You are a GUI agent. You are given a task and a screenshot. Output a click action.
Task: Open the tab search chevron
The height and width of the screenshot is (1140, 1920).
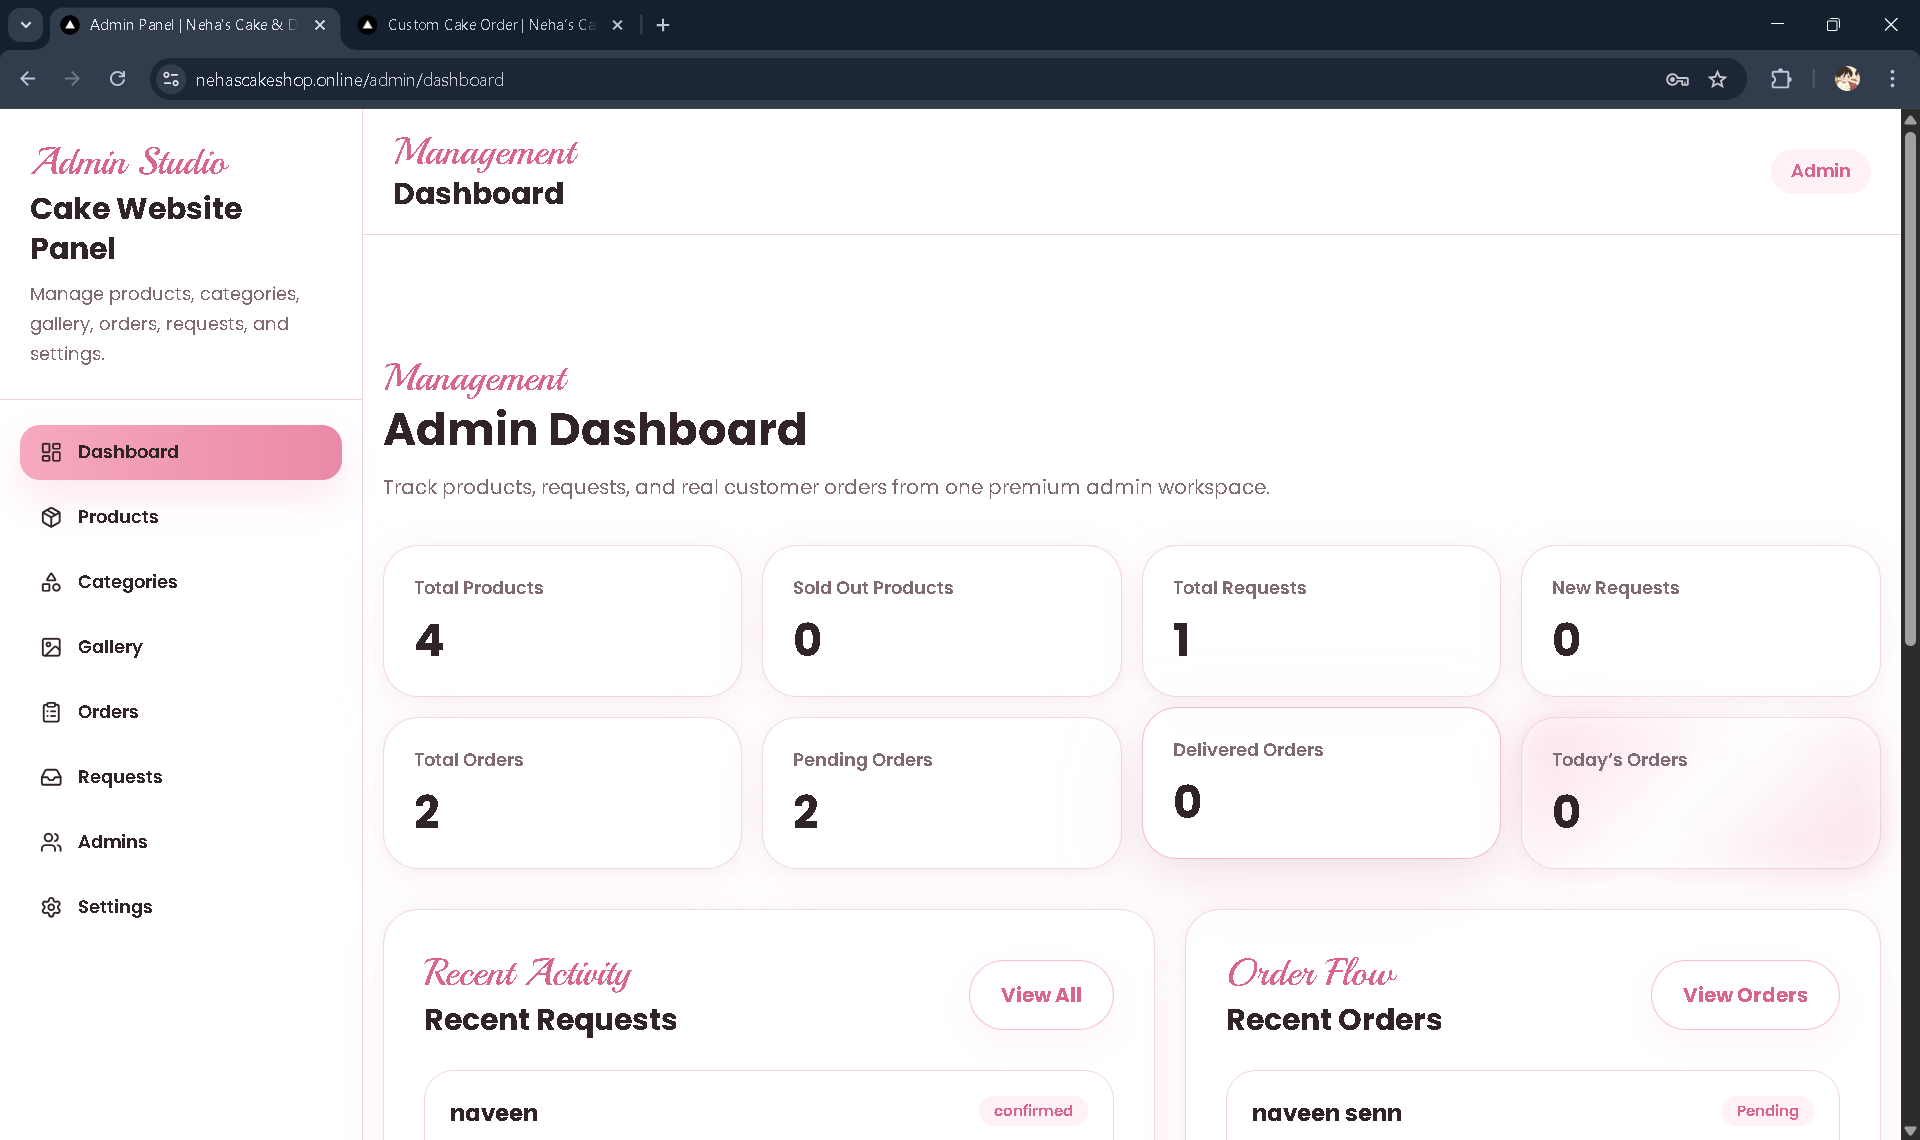coord(25,25)
